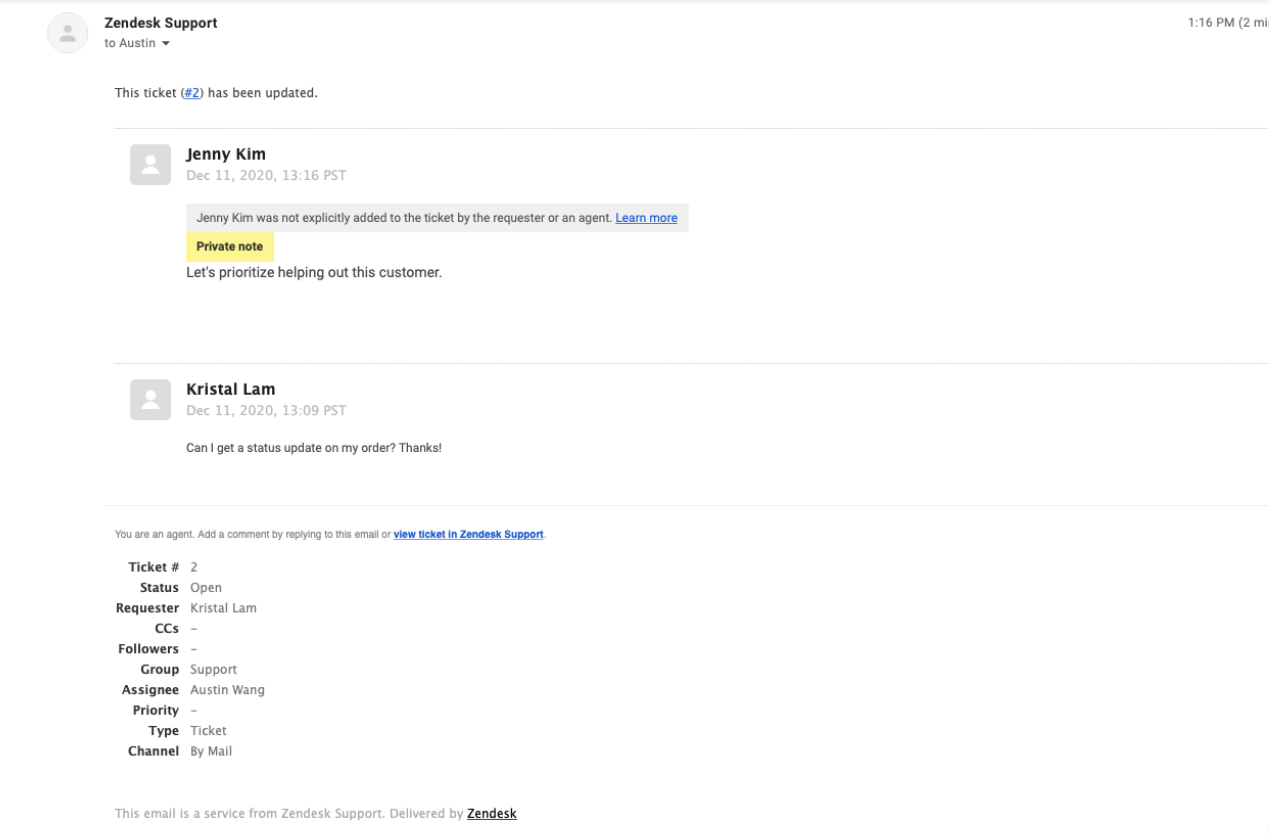The width and height of the screenshot is (1269, 836).
Task: Click the Channel field showing By Mail
Action: pyautogui.click(x=213, y=750)
